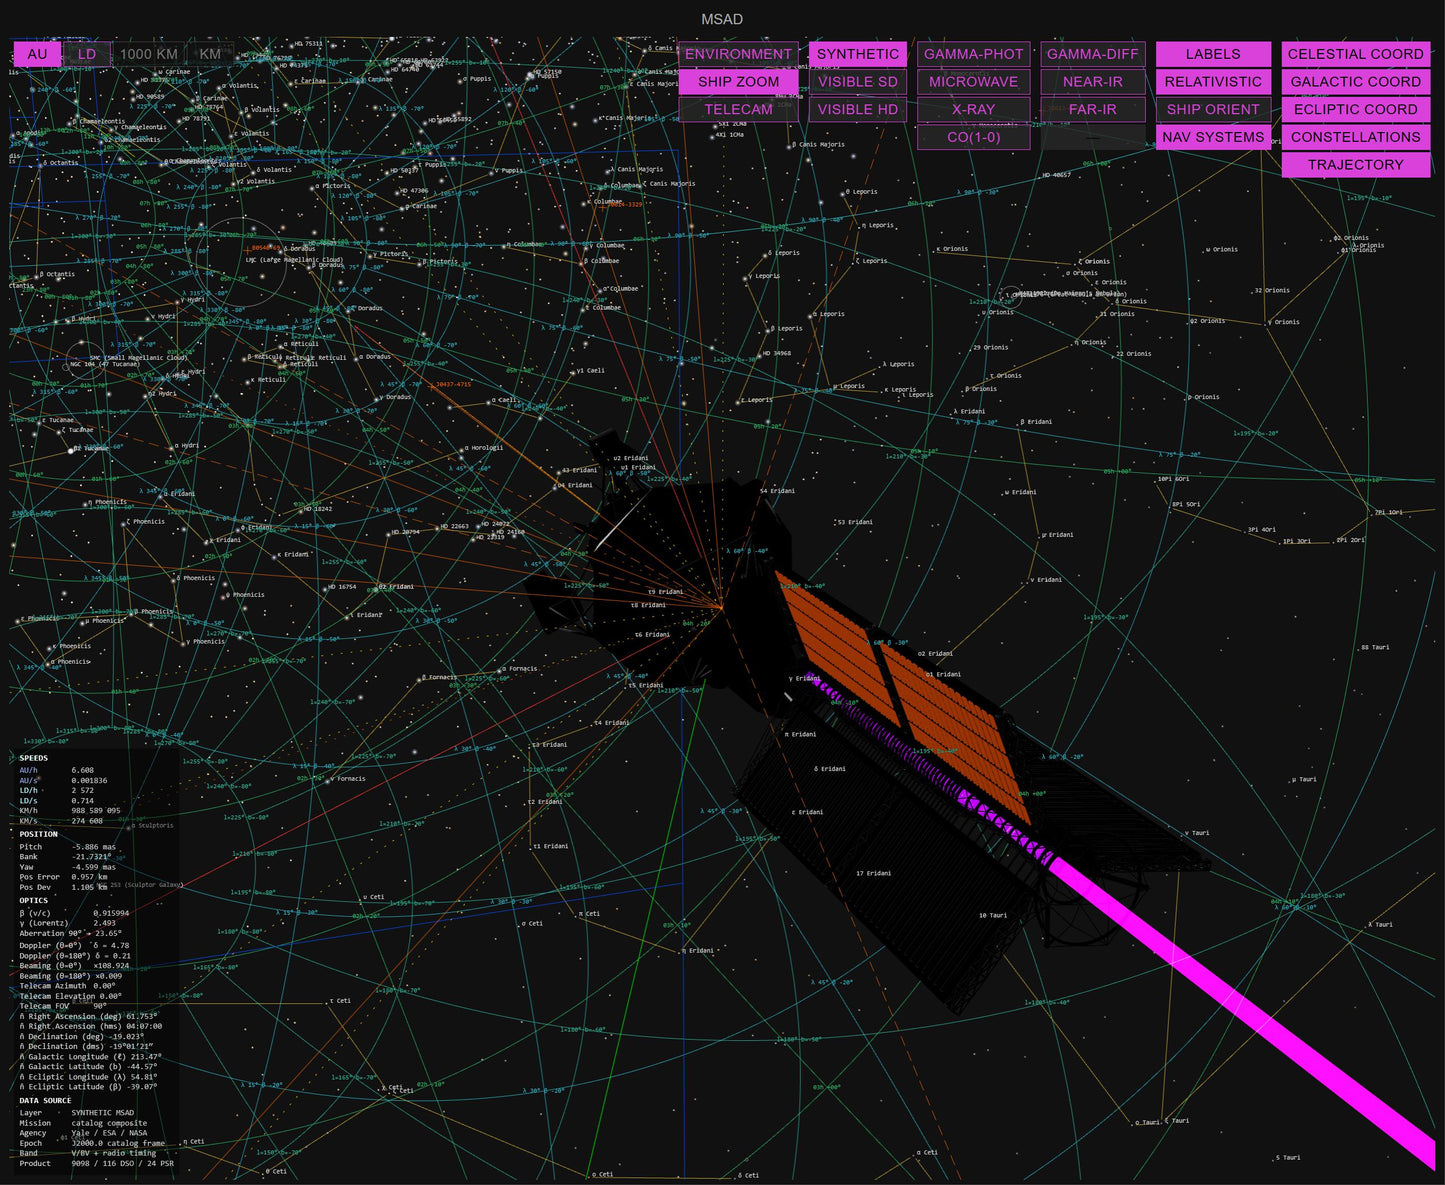The image size is (1445, 1185).
Task: Toggle the TRAJECTORY overlay
Action: (1356, 165)
